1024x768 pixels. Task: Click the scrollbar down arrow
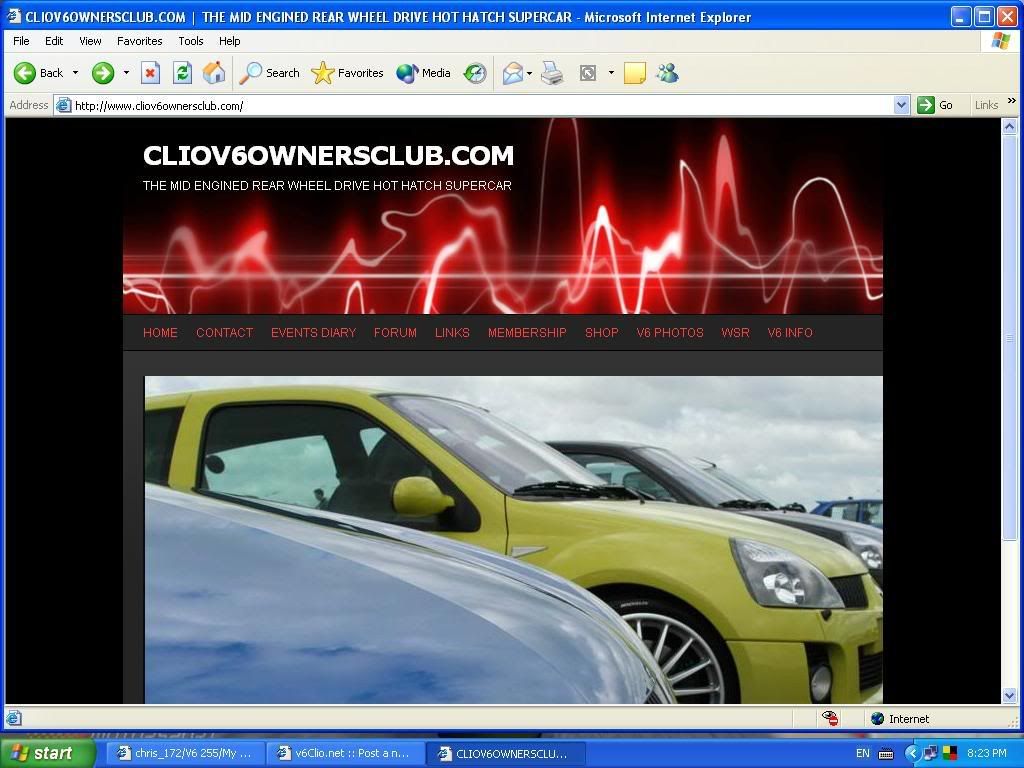coord(1010,696)
